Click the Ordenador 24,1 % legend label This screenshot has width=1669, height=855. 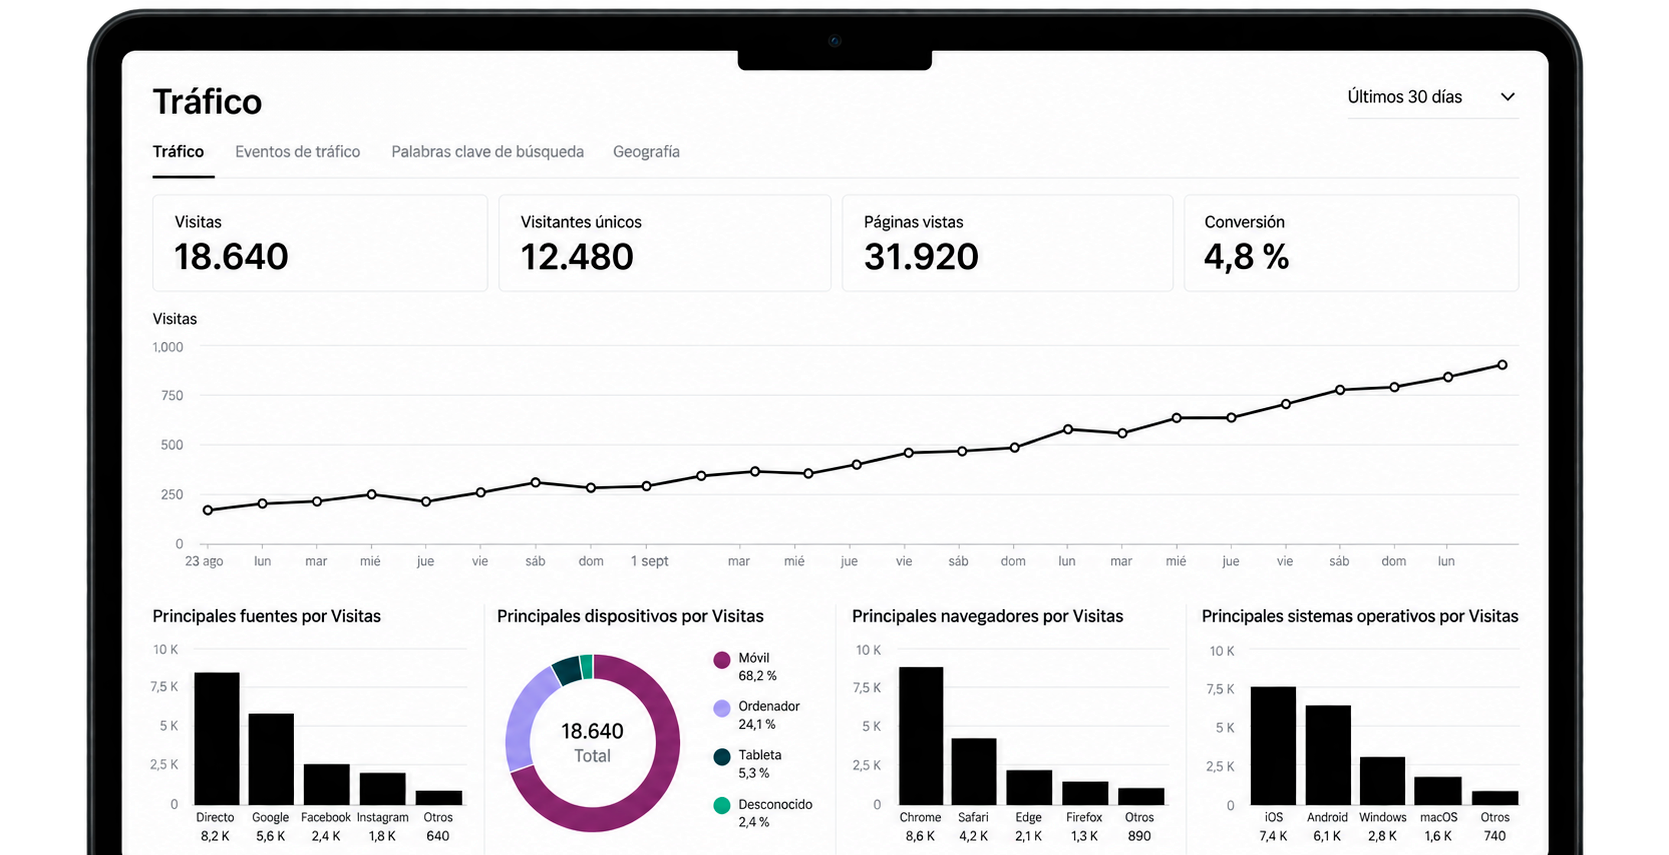769,715
